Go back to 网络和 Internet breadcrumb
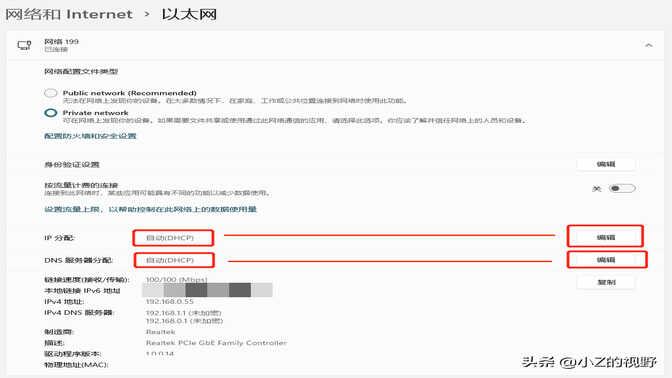This screenshot has width=672, height=378. tap(69, 14)
